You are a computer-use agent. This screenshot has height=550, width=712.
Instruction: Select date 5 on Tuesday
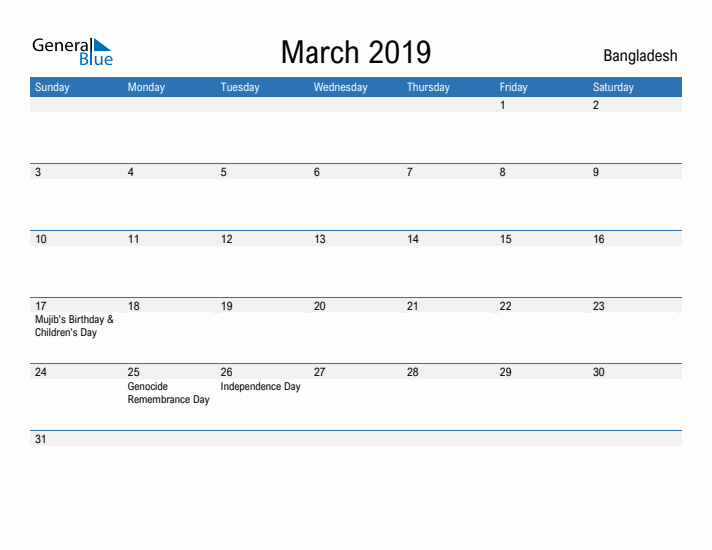coord(223,172)
